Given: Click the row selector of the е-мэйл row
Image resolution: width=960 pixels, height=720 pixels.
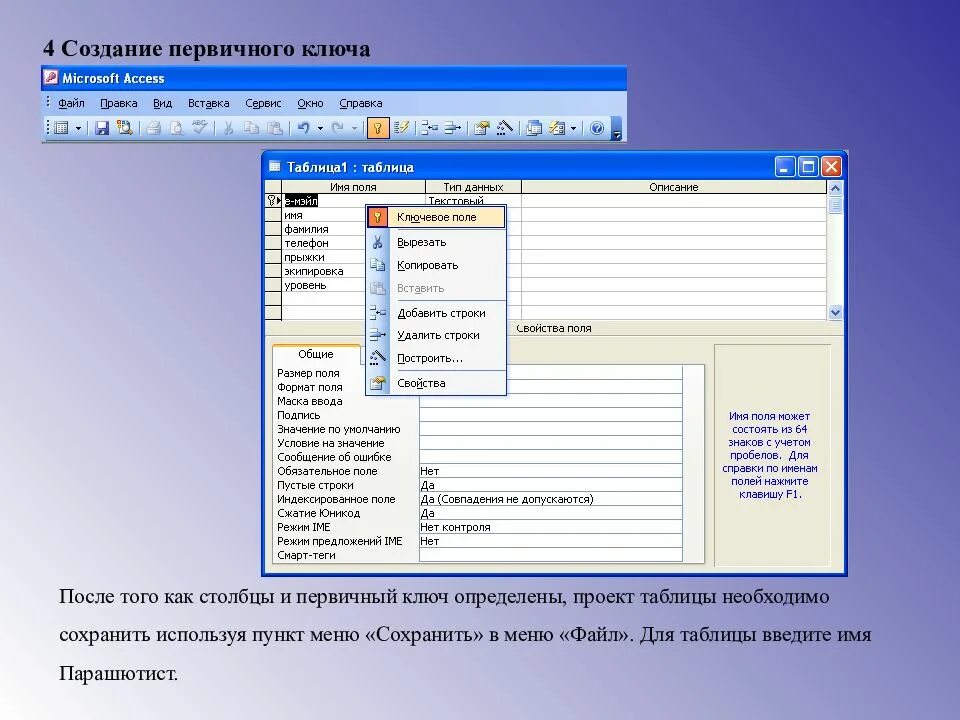Looking at the screenshot, I should tap(273, 201).
